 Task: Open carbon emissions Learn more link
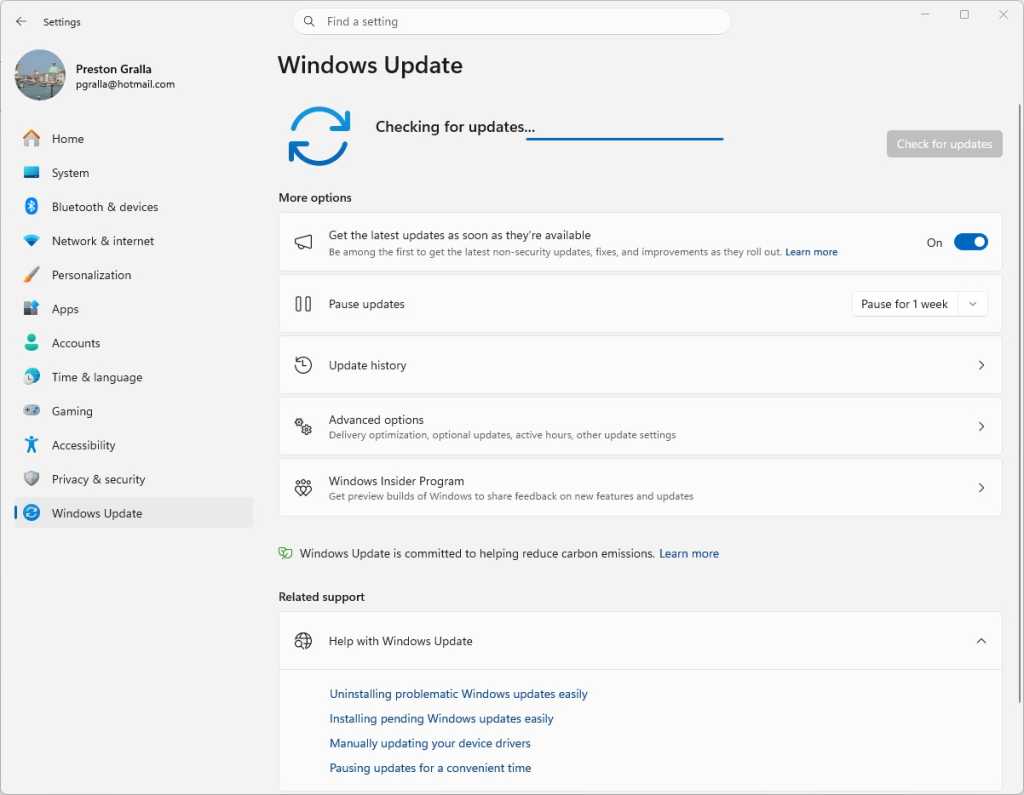point(689,553)
